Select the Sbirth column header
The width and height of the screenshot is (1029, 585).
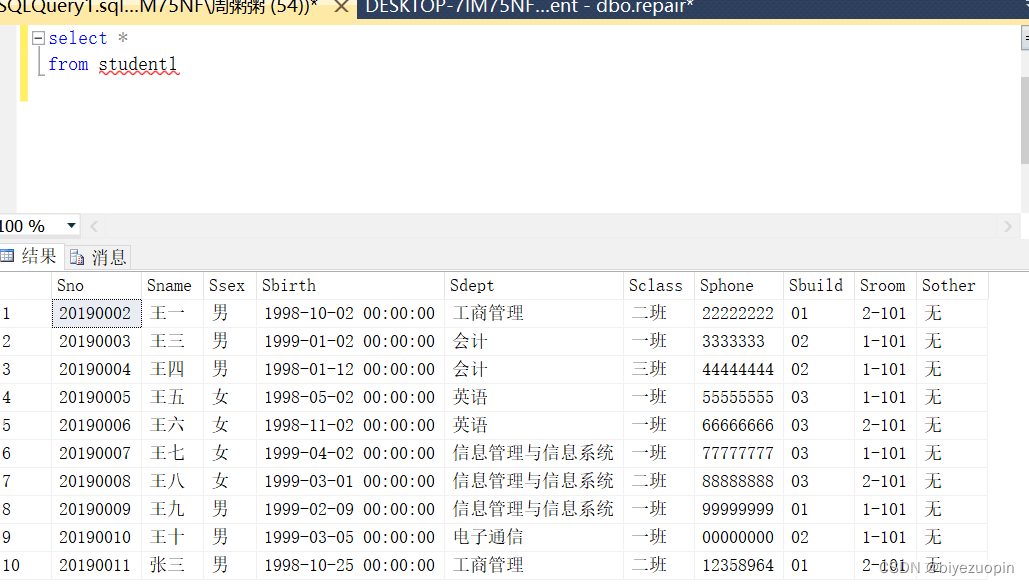350,286
